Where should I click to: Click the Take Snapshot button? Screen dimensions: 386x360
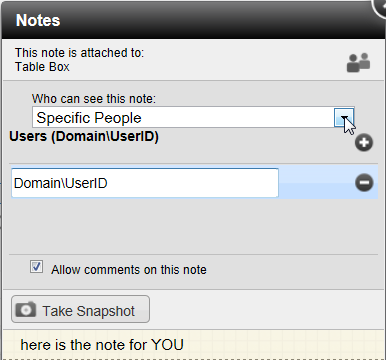click(x=80, y=309)
